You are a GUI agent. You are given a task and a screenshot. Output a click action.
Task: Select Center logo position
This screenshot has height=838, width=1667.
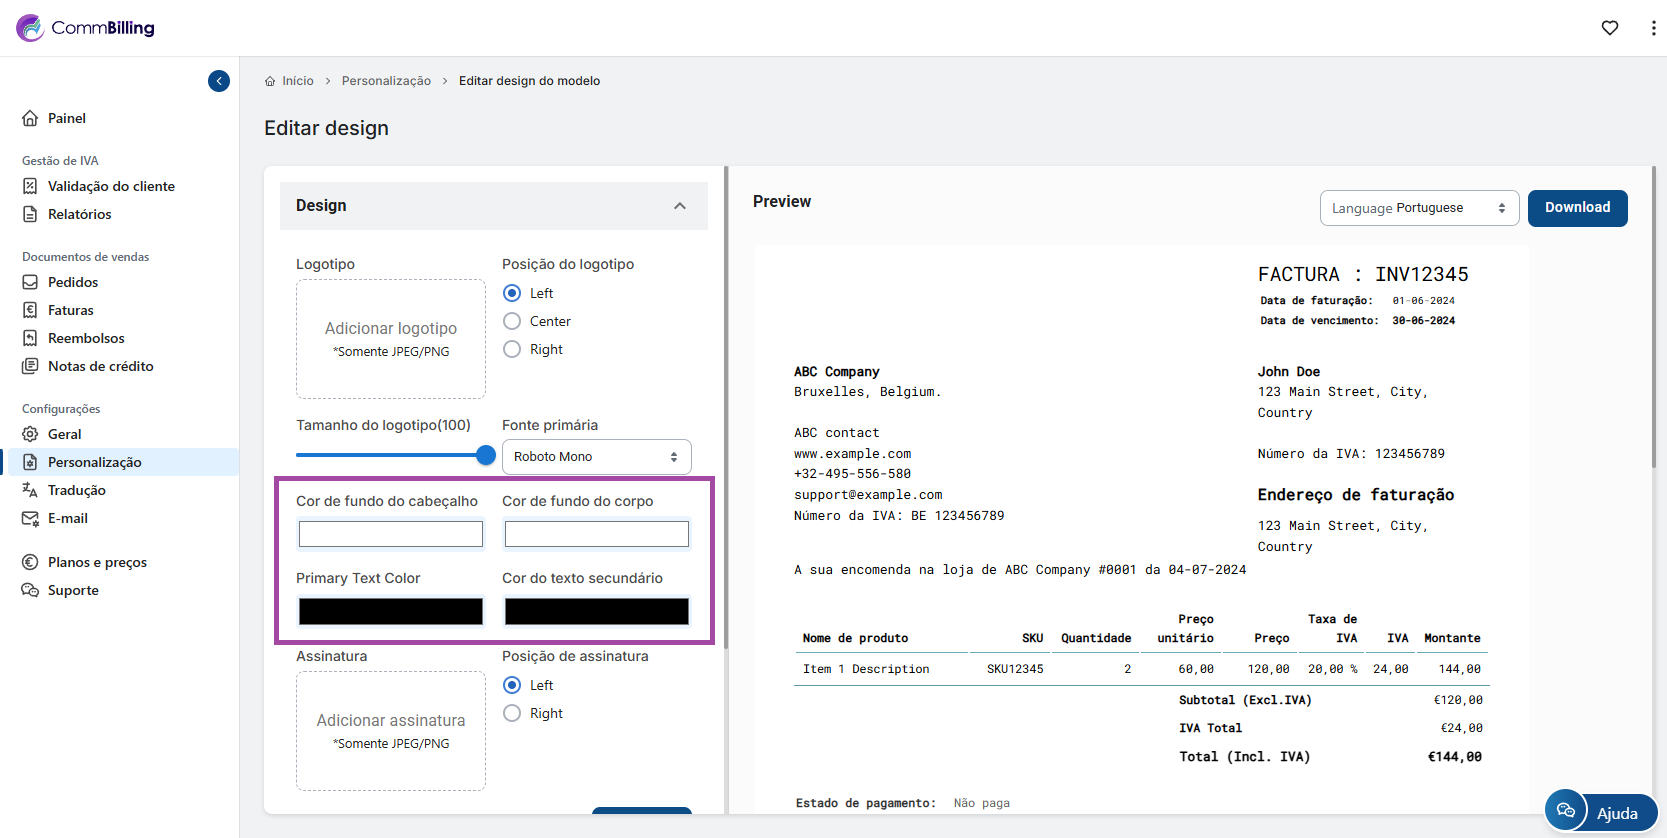(512, 321)
